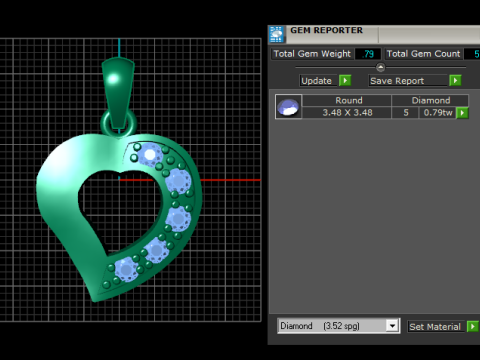
Task: Click the Total Gem Weight label
Action: tap(312, 54)
